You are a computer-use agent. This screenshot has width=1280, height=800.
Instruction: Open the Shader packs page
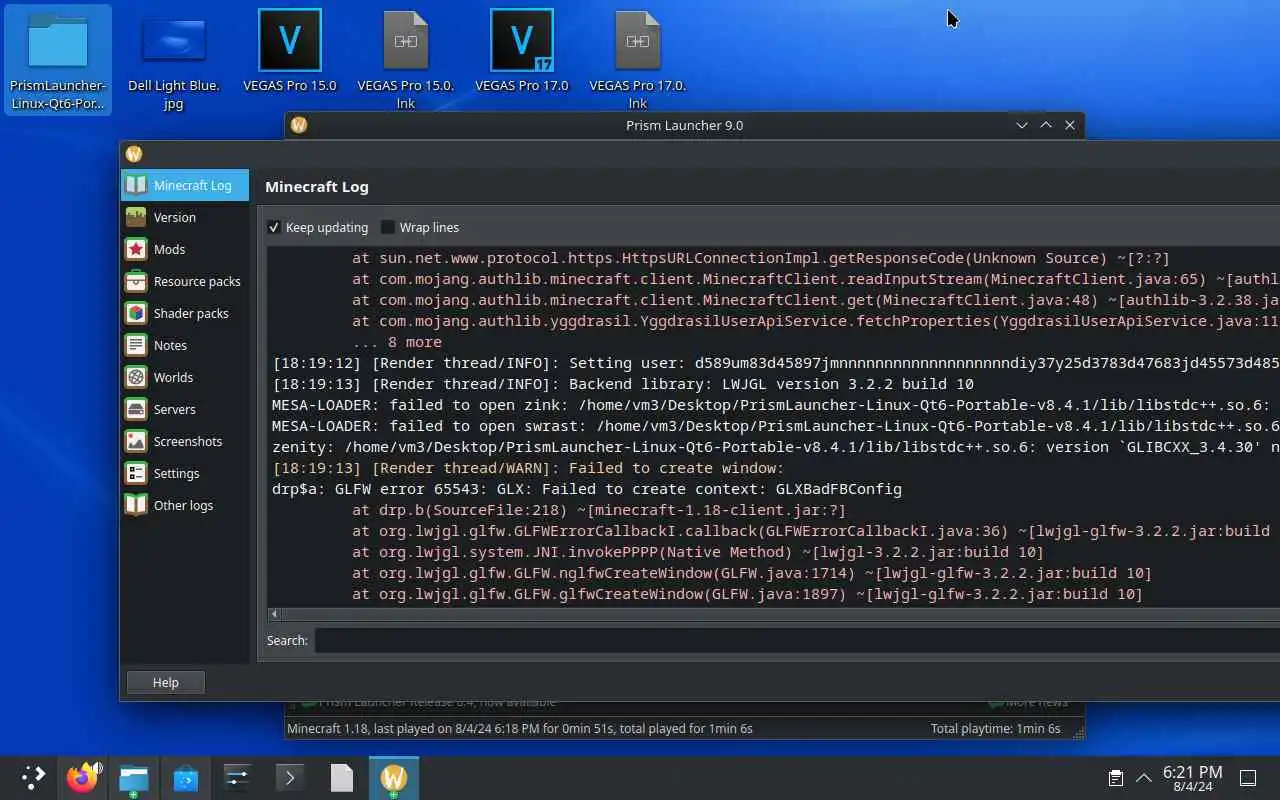pyautogui.click(x=185, y=313)
